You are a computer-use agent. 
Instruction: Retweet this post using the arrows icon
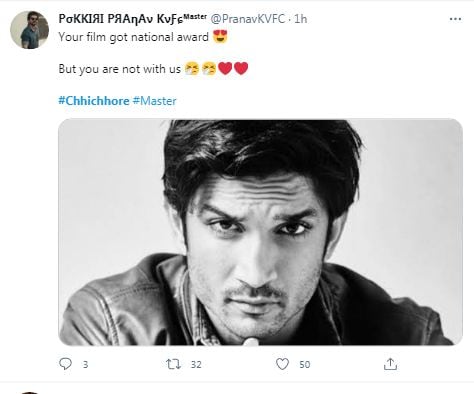coord(173,364)
